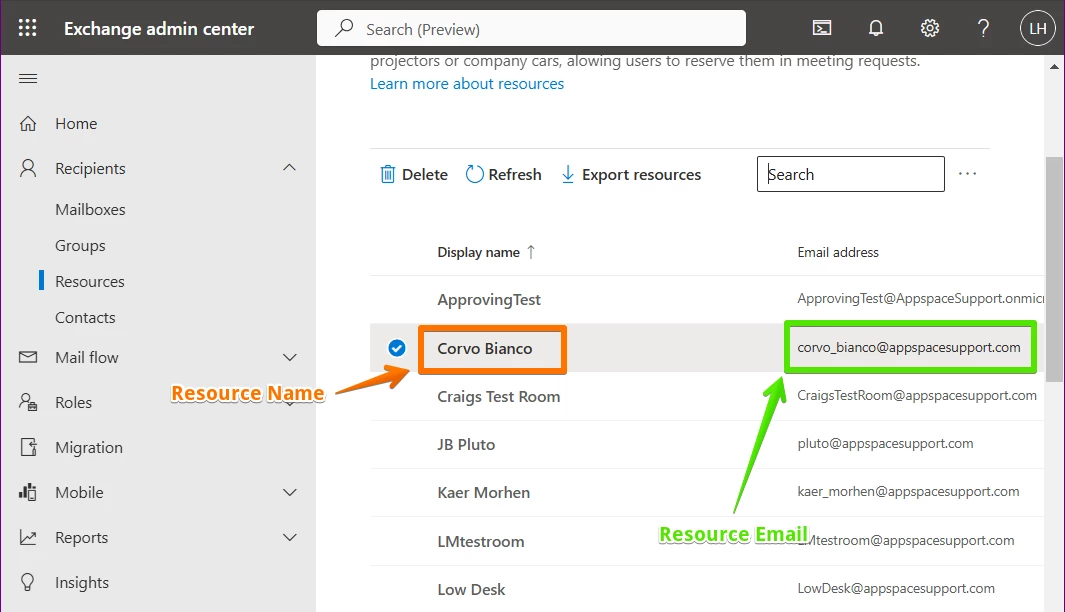Click the corvo_bianco@appspacesupport.com email

point(909,347)
